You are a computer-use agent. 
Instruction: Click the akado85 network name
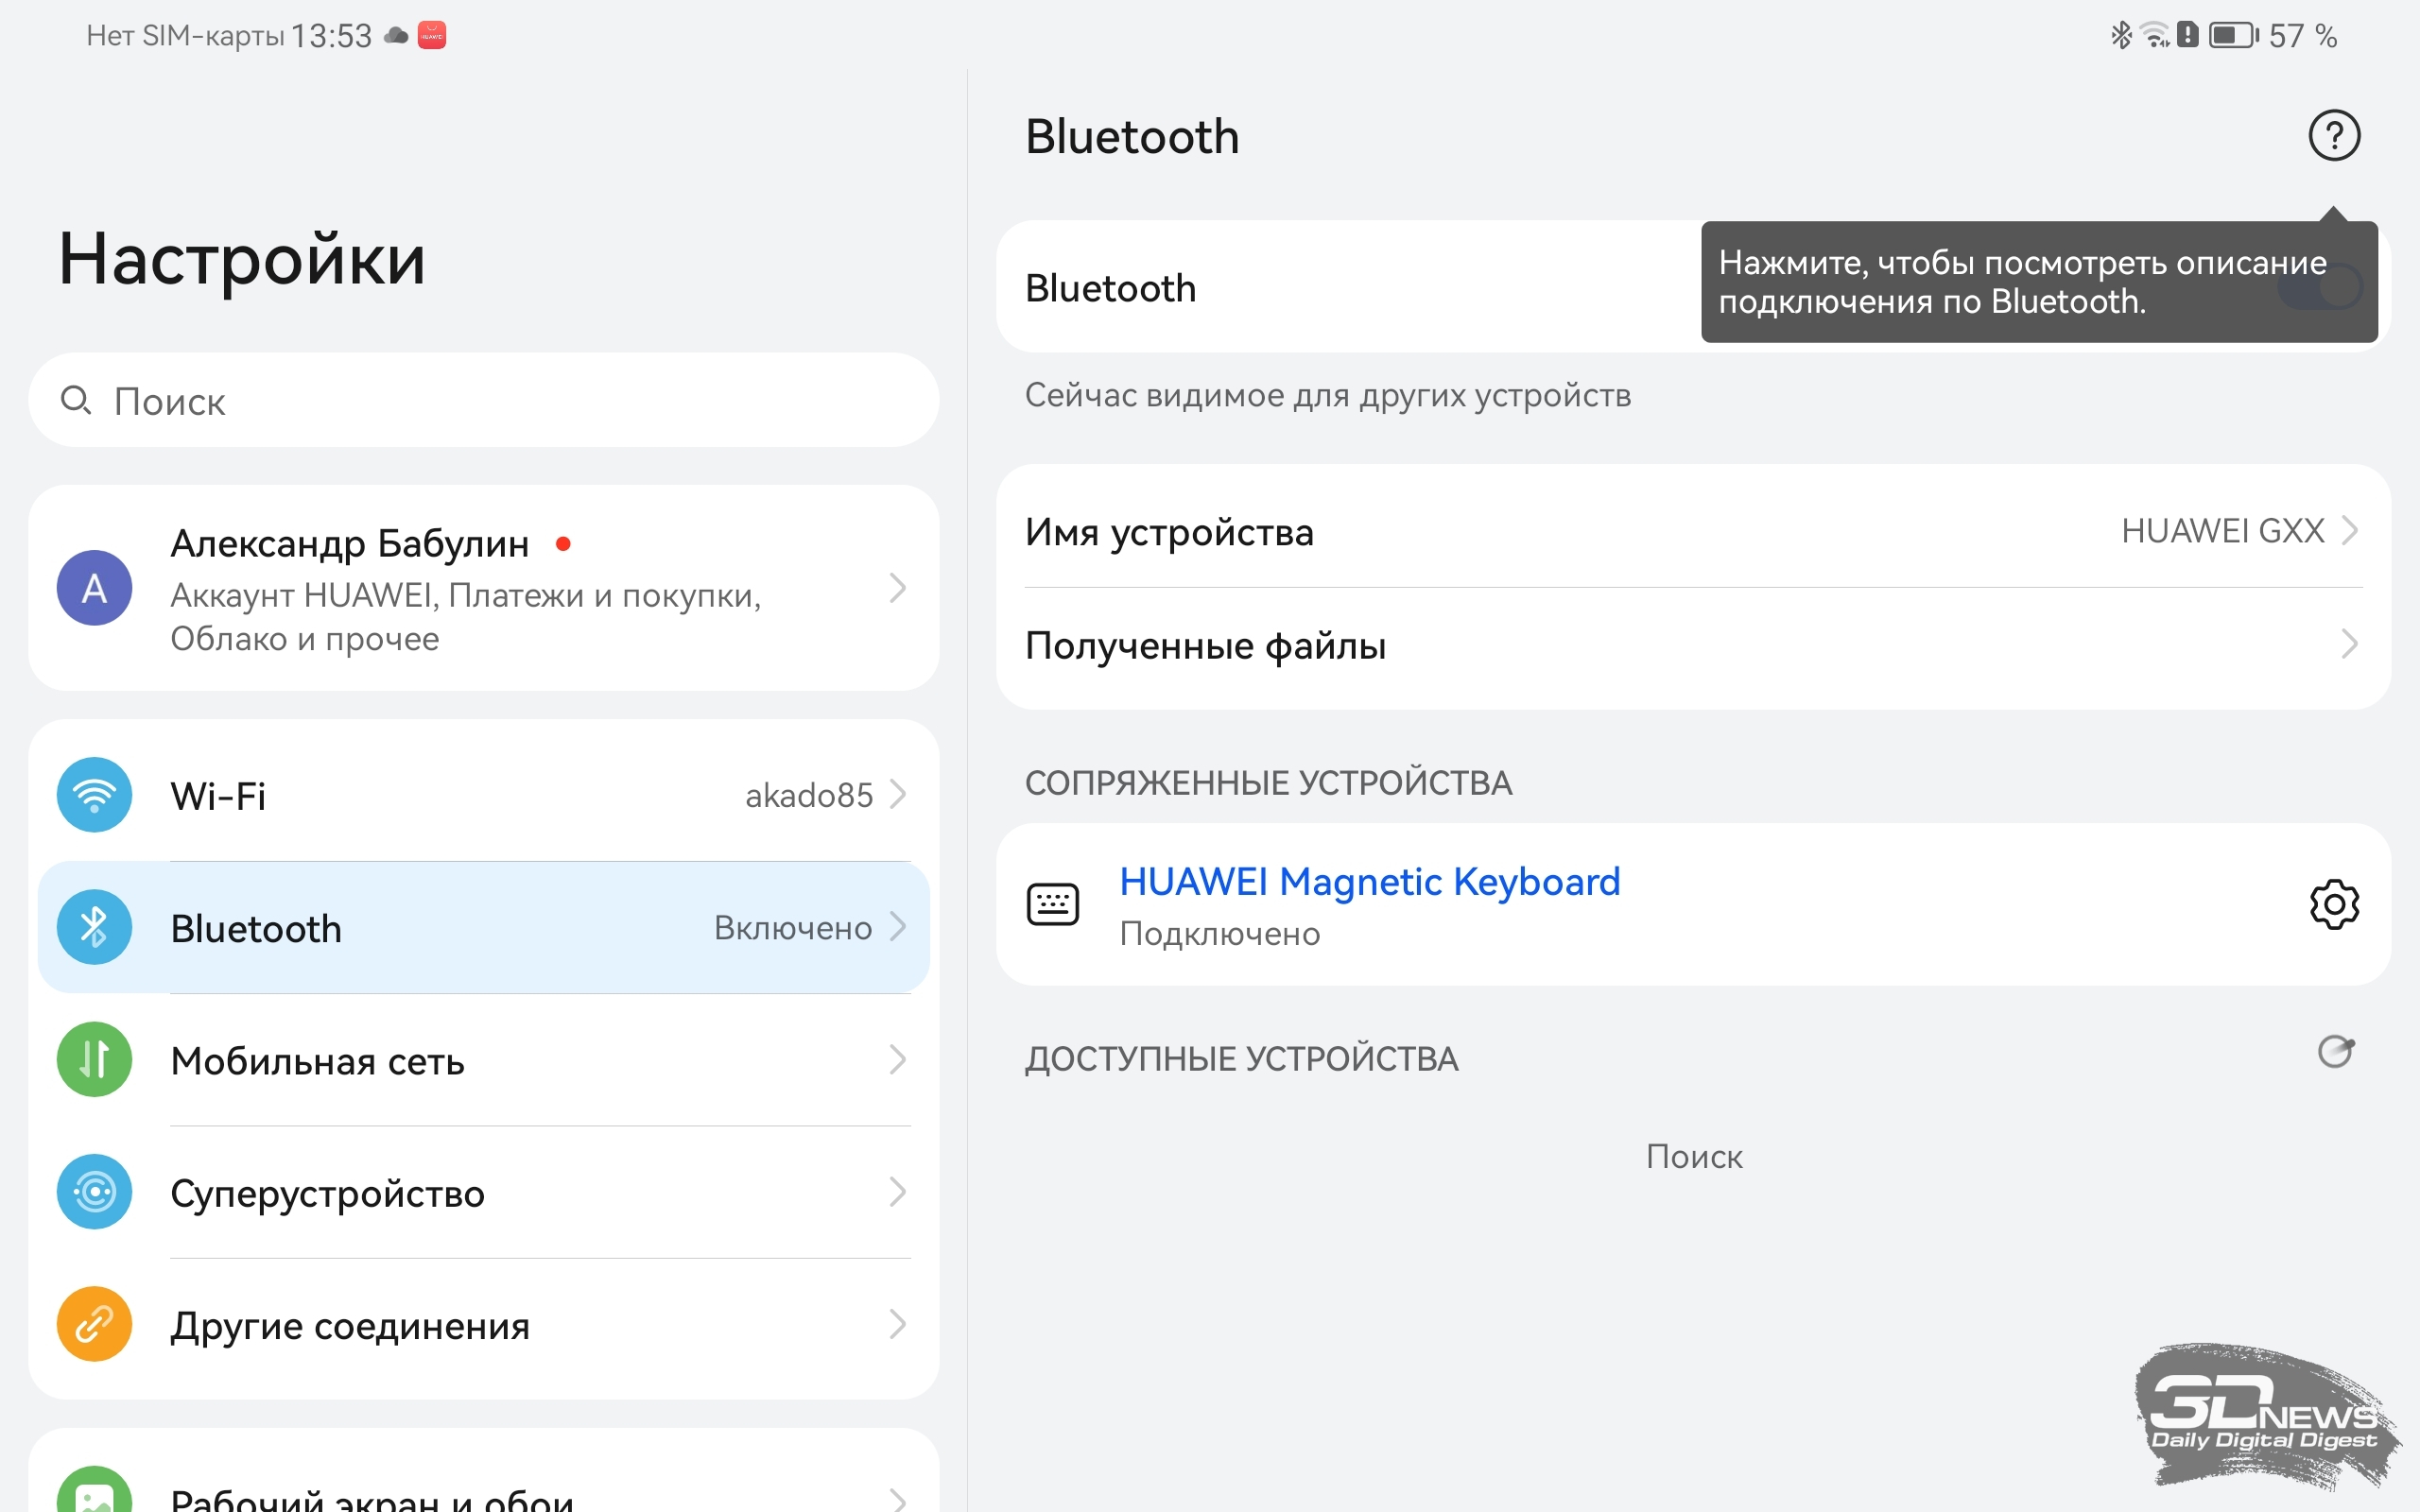(809, 796)
